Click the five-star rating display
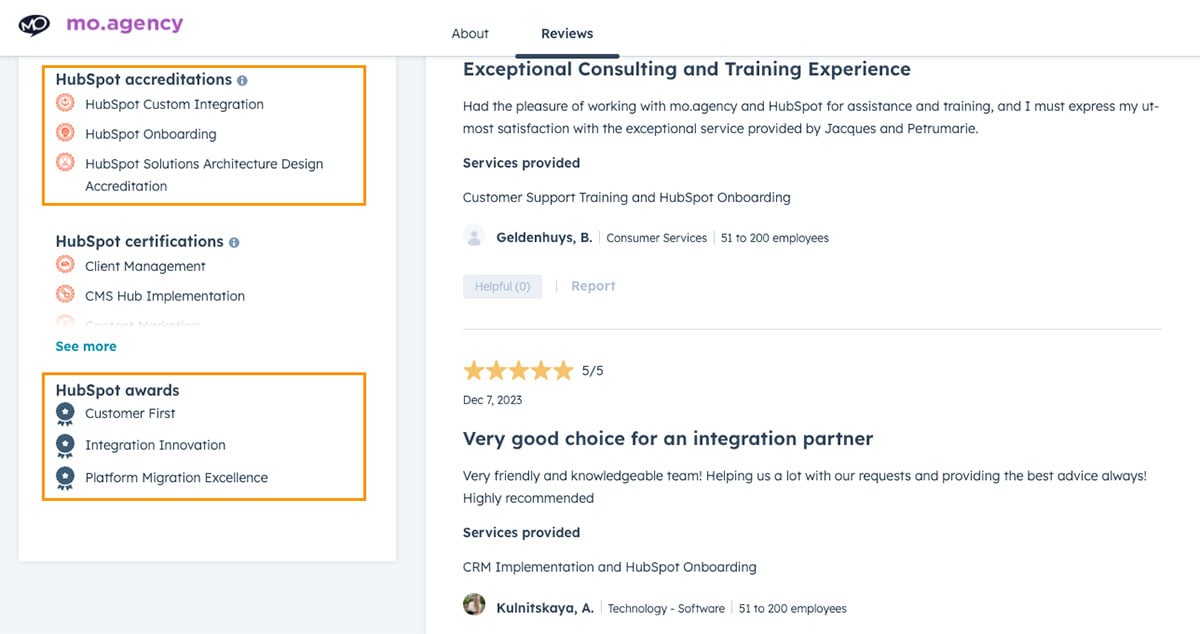The image size is (1200, 634). click(519, 370)
